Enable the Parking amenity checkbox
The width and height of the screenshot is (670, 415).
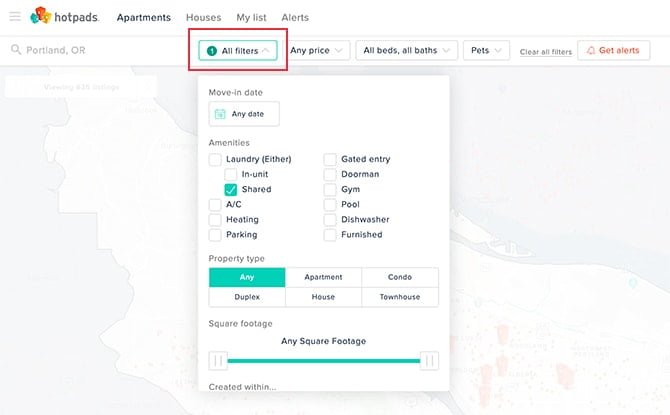point(216,235)
